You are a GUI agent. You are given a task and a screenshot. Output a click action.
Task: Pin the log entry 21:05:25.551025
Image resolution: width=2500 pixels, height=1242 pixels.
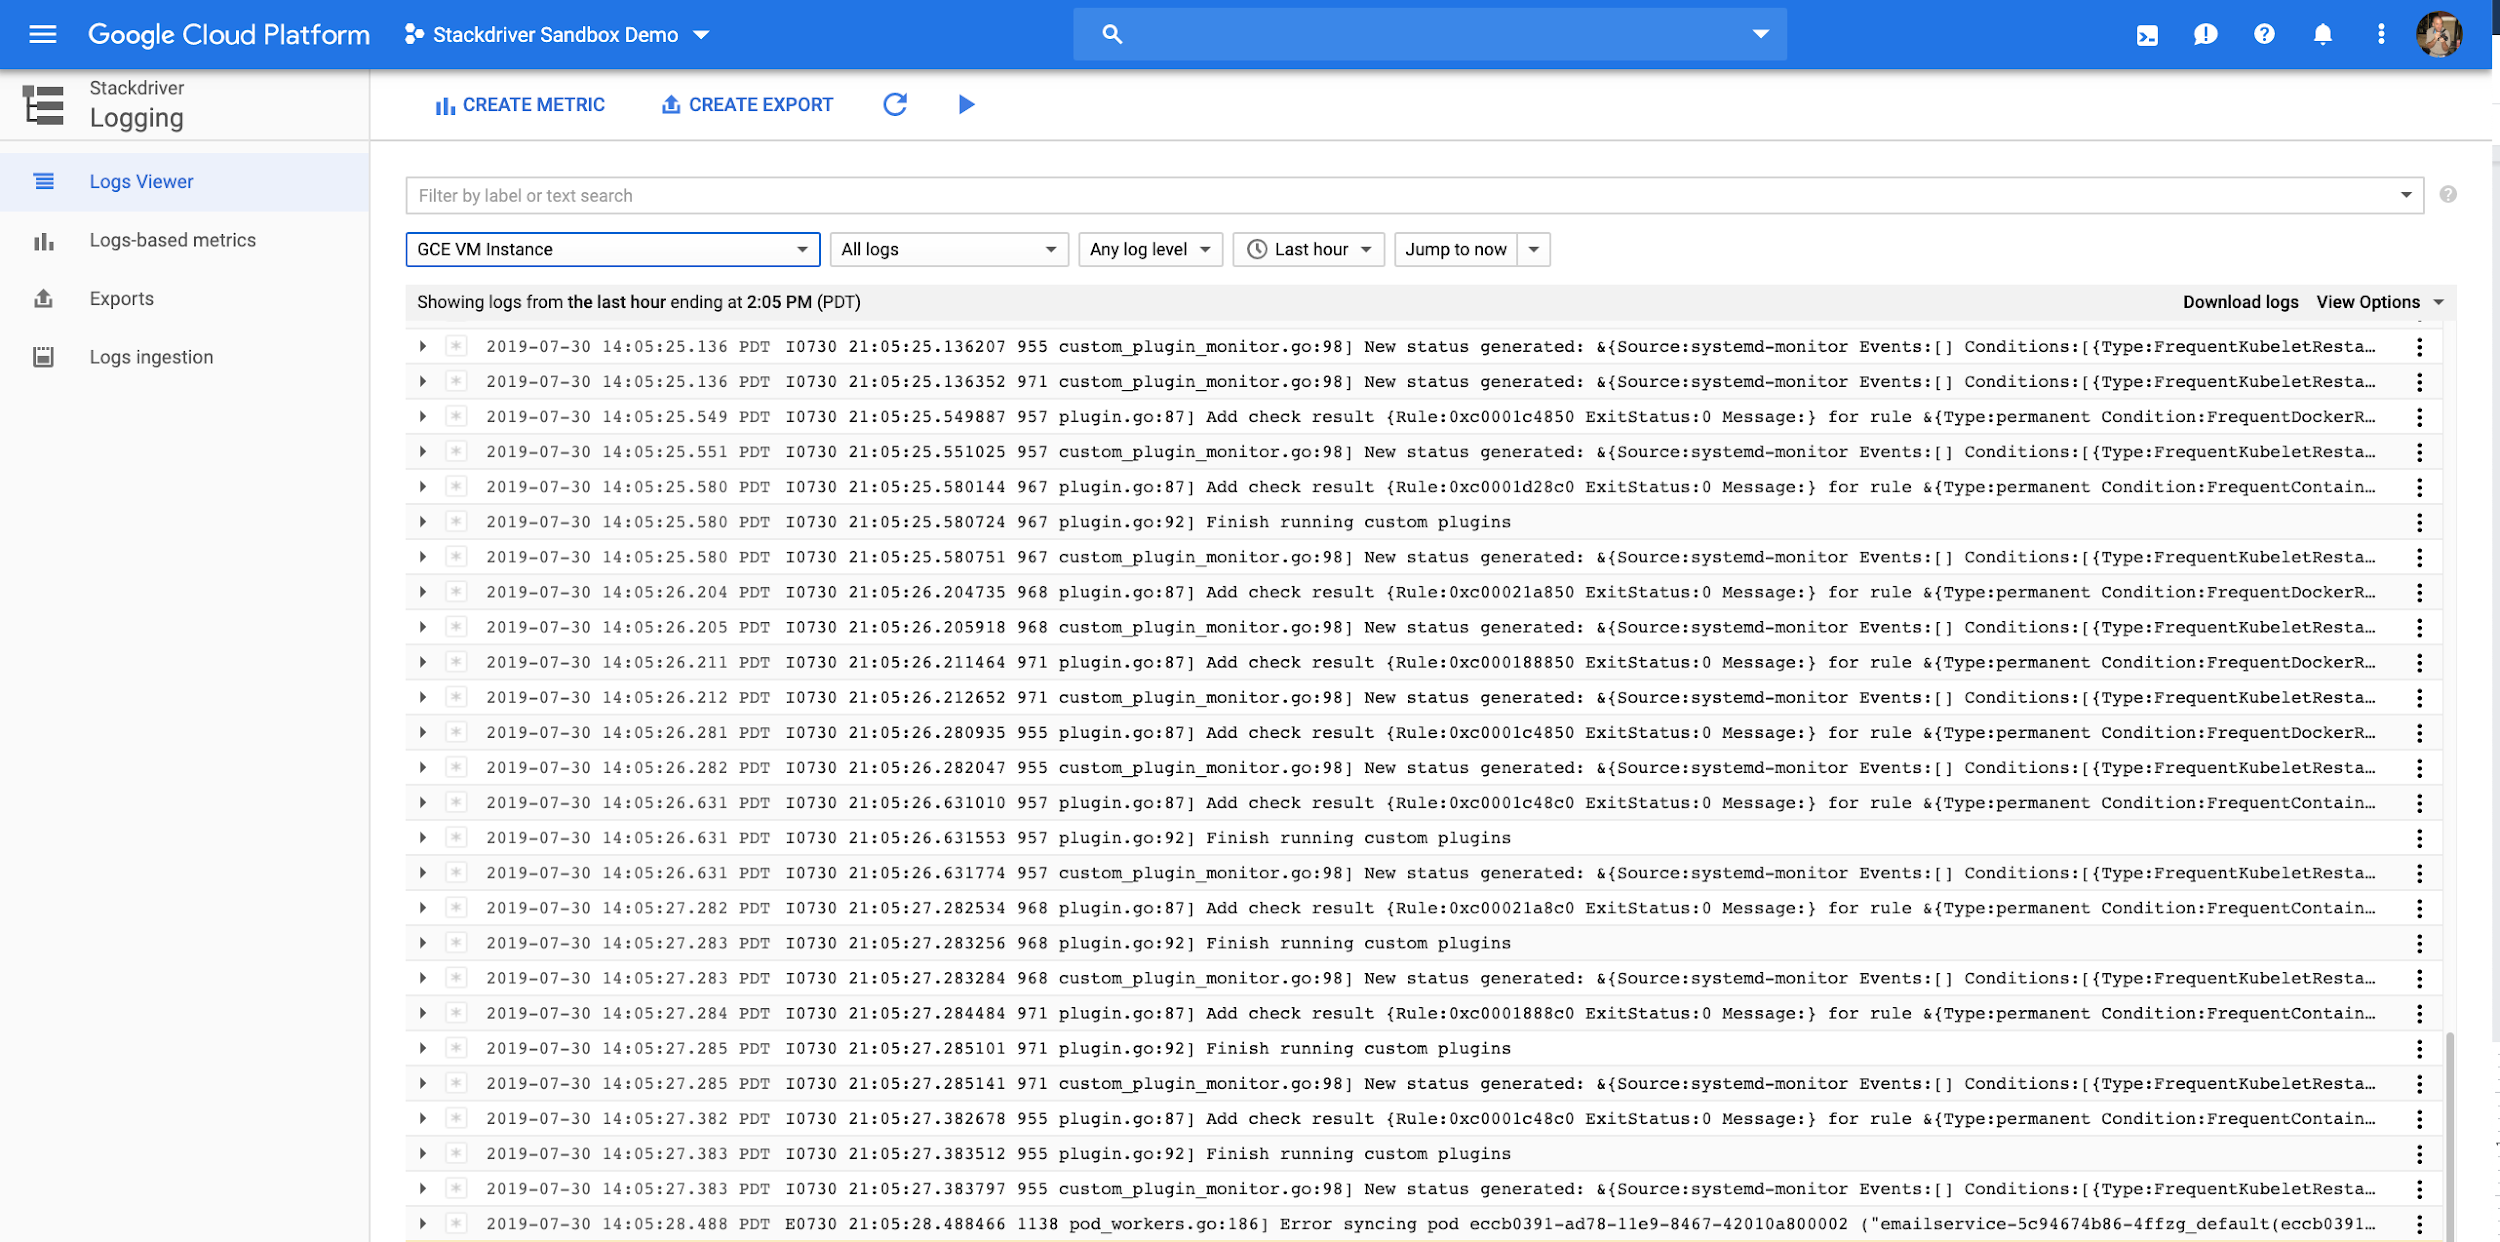pyautogui.click(x=456, y=452)
